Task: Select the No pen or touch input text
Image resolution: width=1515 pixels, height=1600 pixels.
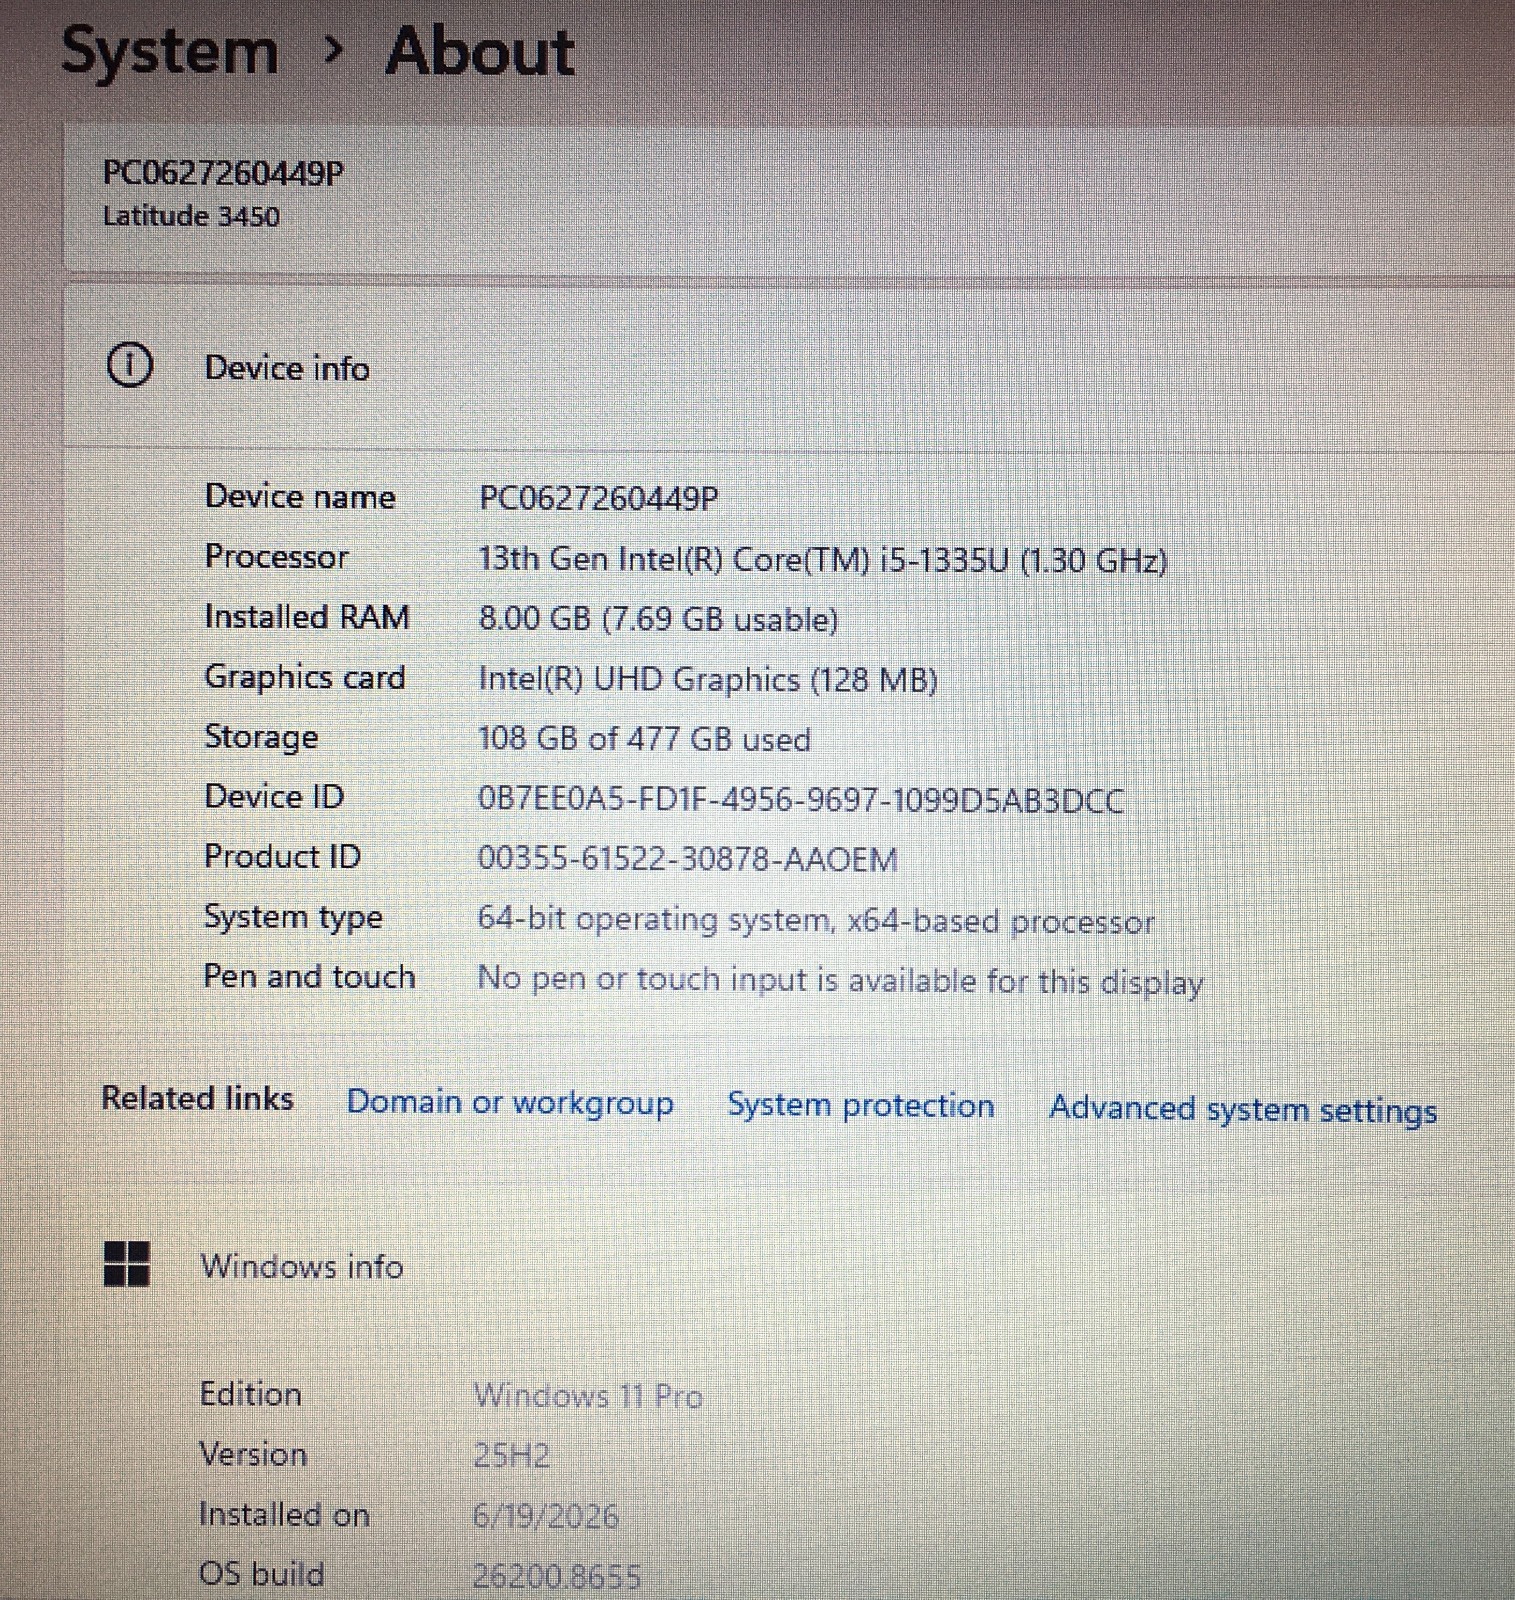Action: 840,980
